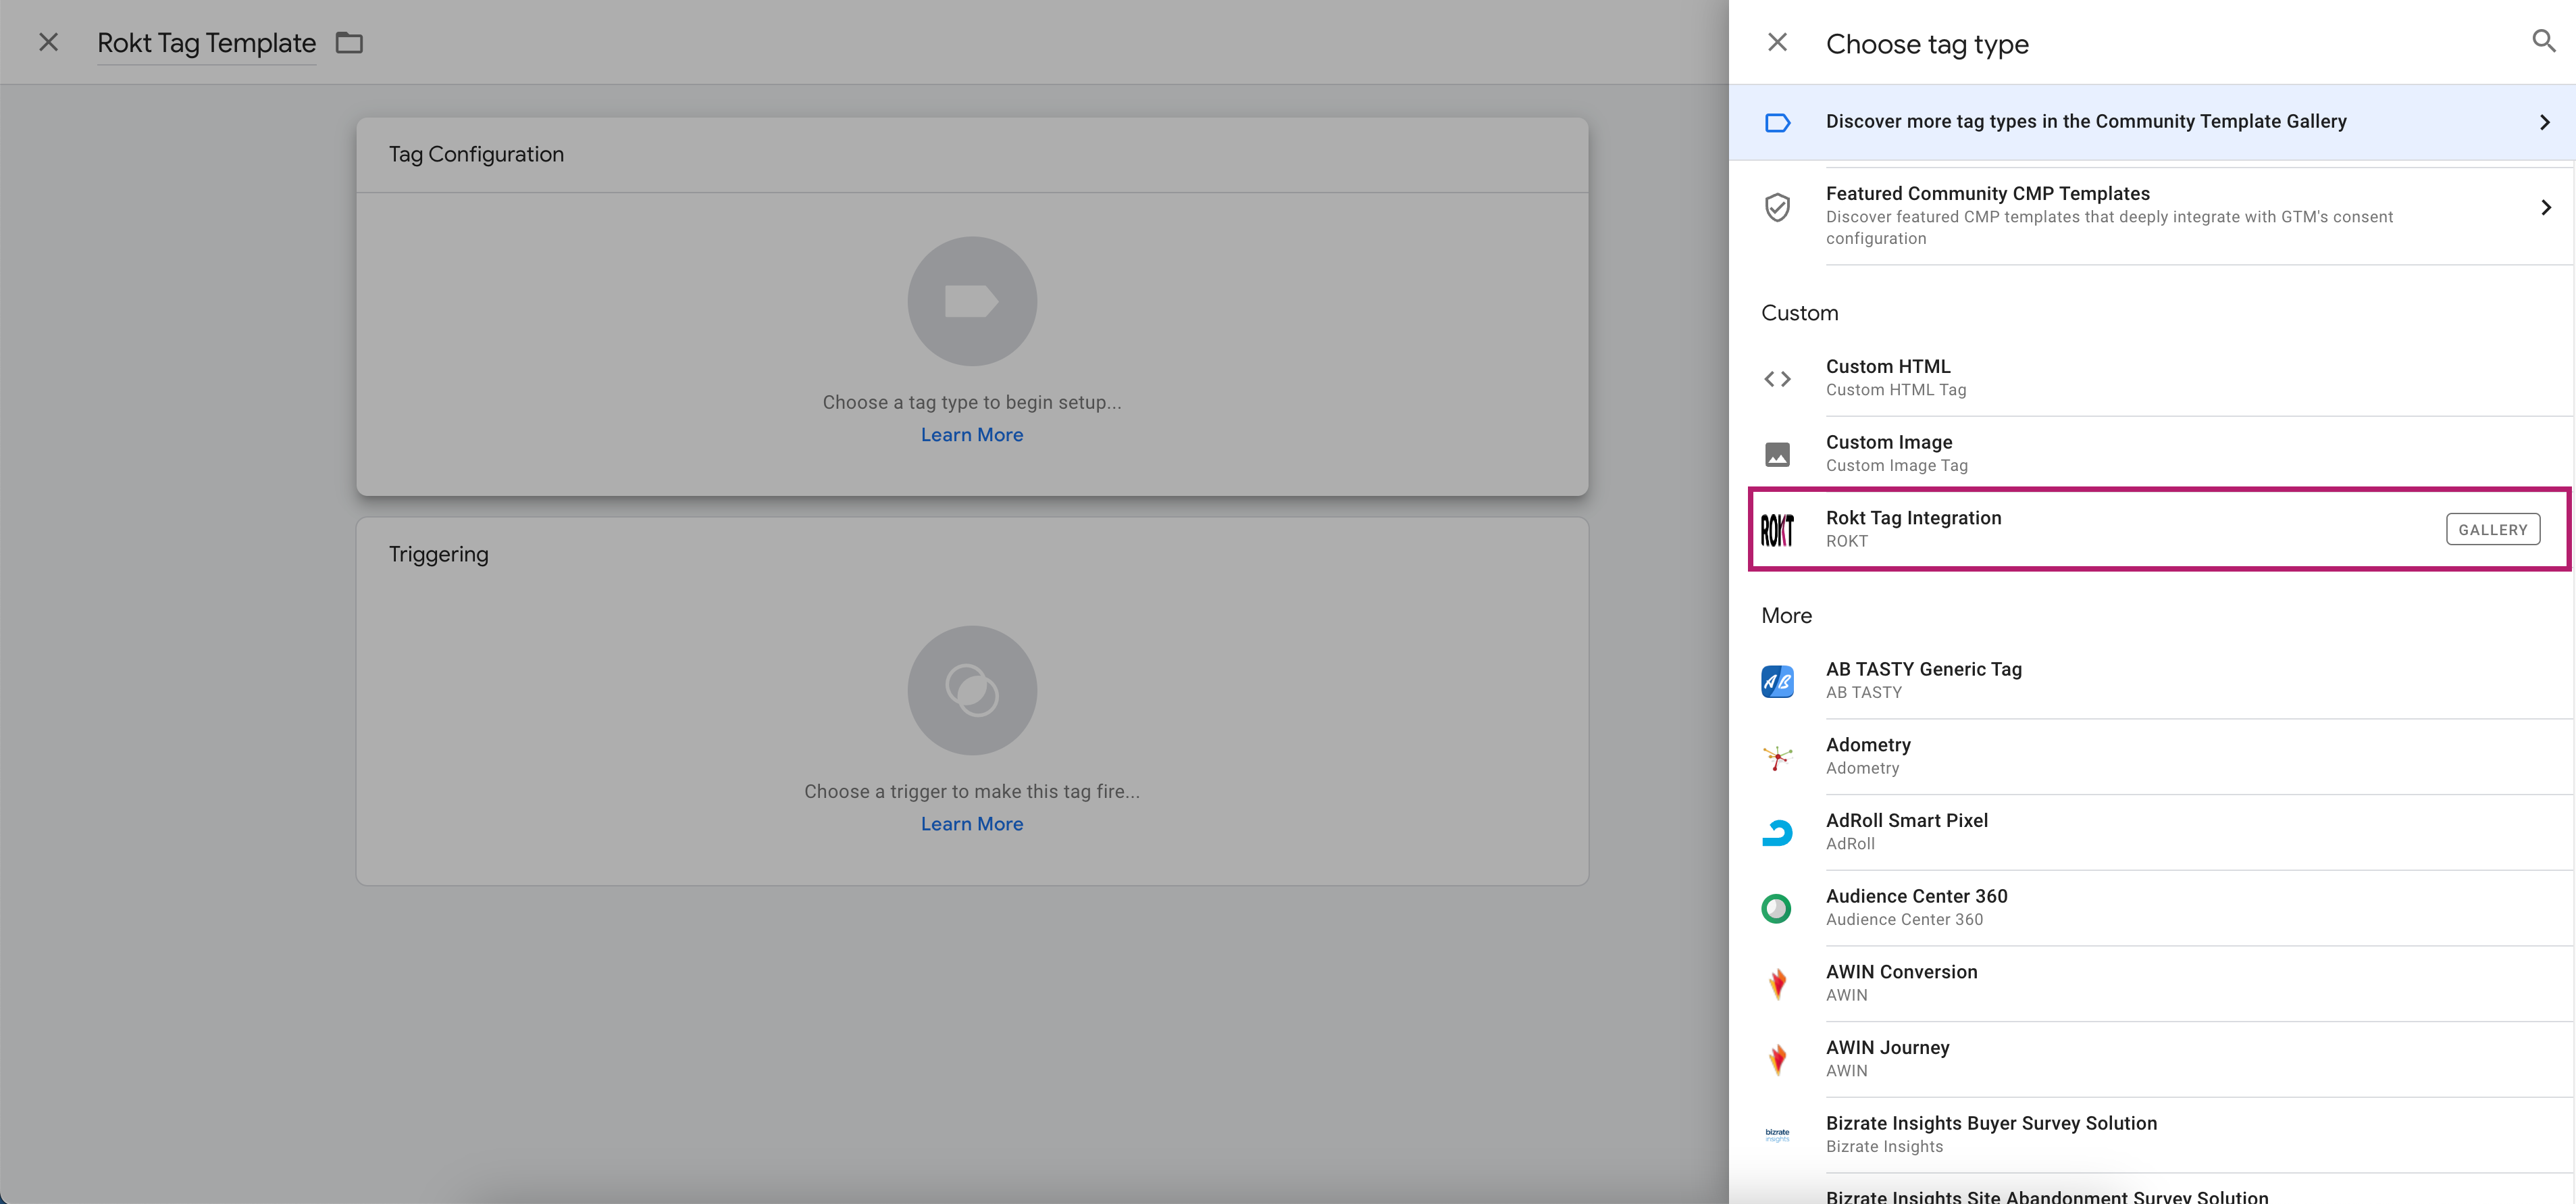Click the Community Template Gallery tag icon

tap(1777, 122)
